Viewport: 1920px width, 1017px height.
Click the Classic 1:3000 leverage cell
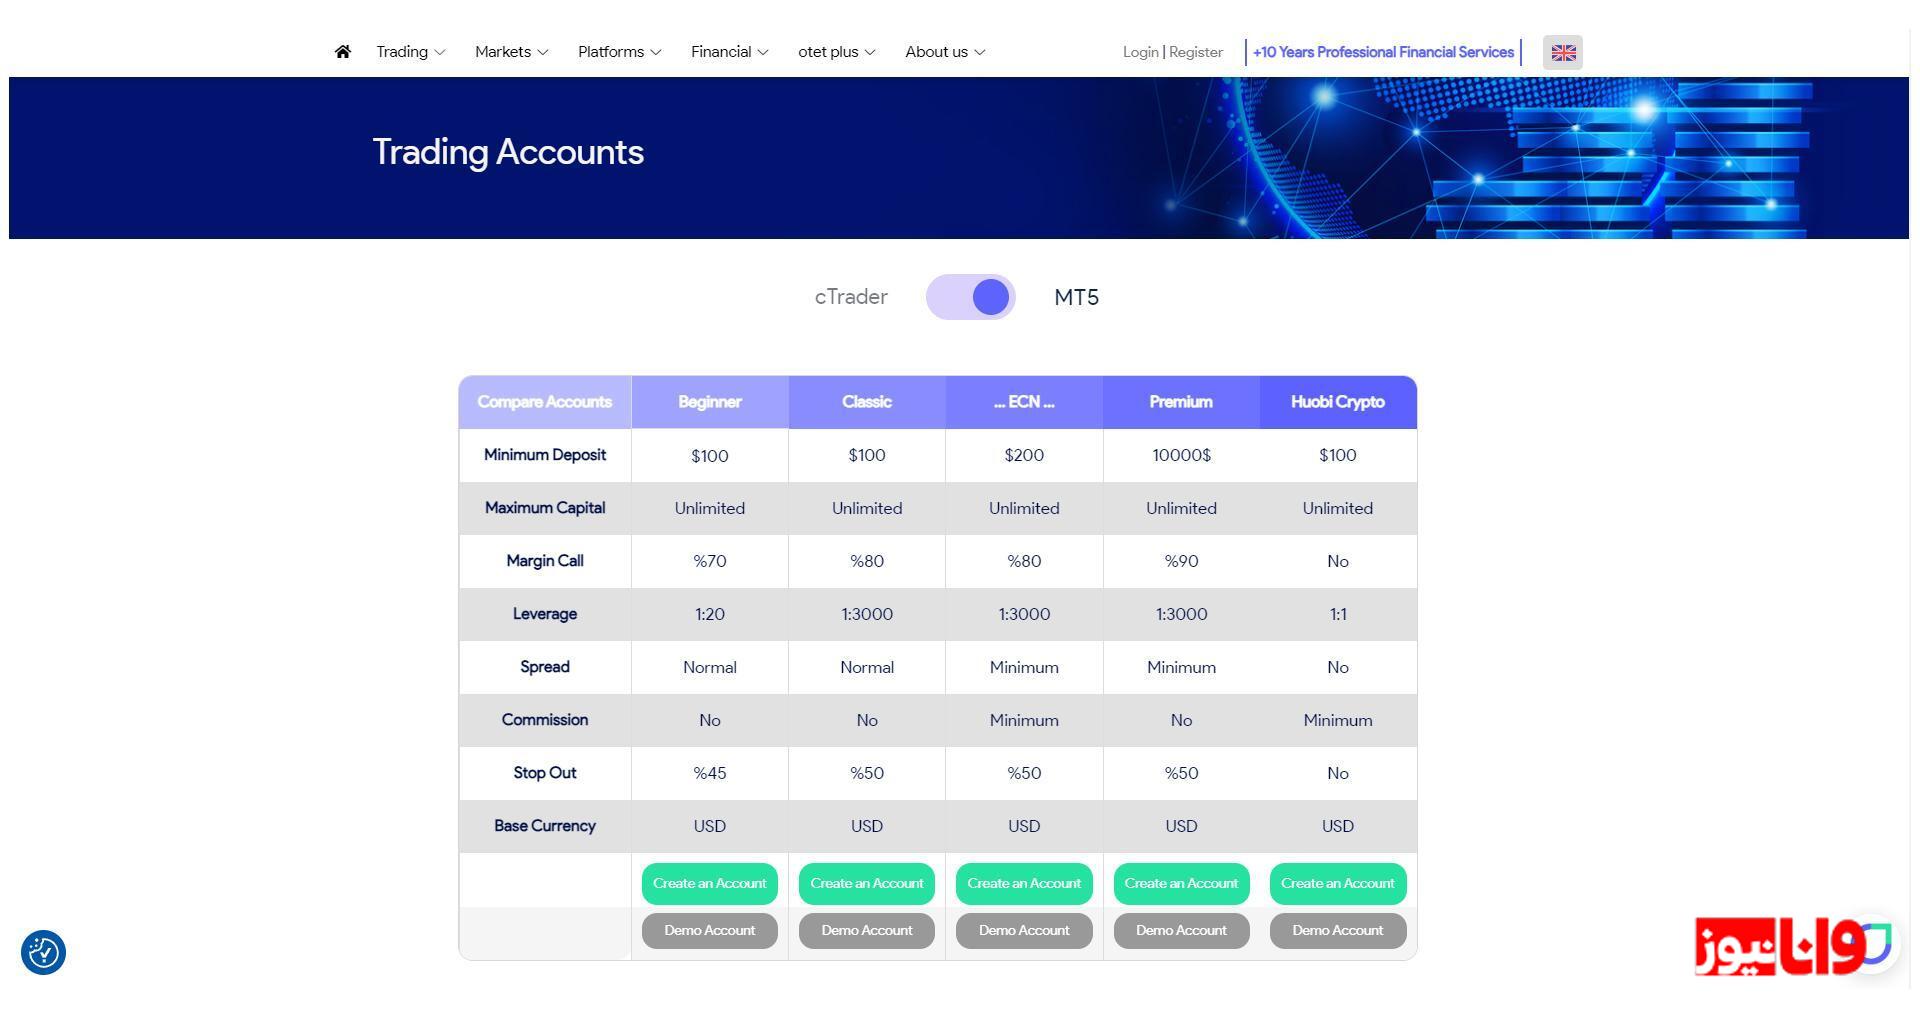pyautogui.click(x=867, y=614)
